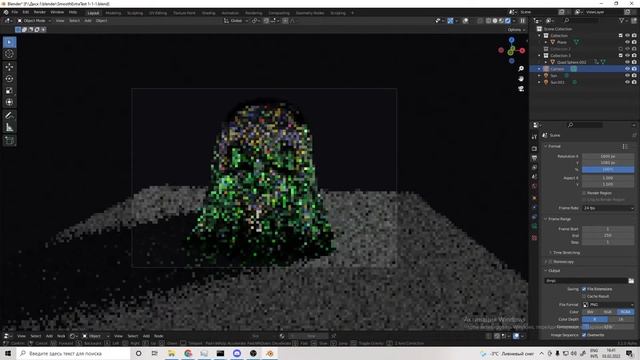This screenshot has height=360, width=640.
Task: Toggle File Extensions checkbox
Action: click(584, 289)
